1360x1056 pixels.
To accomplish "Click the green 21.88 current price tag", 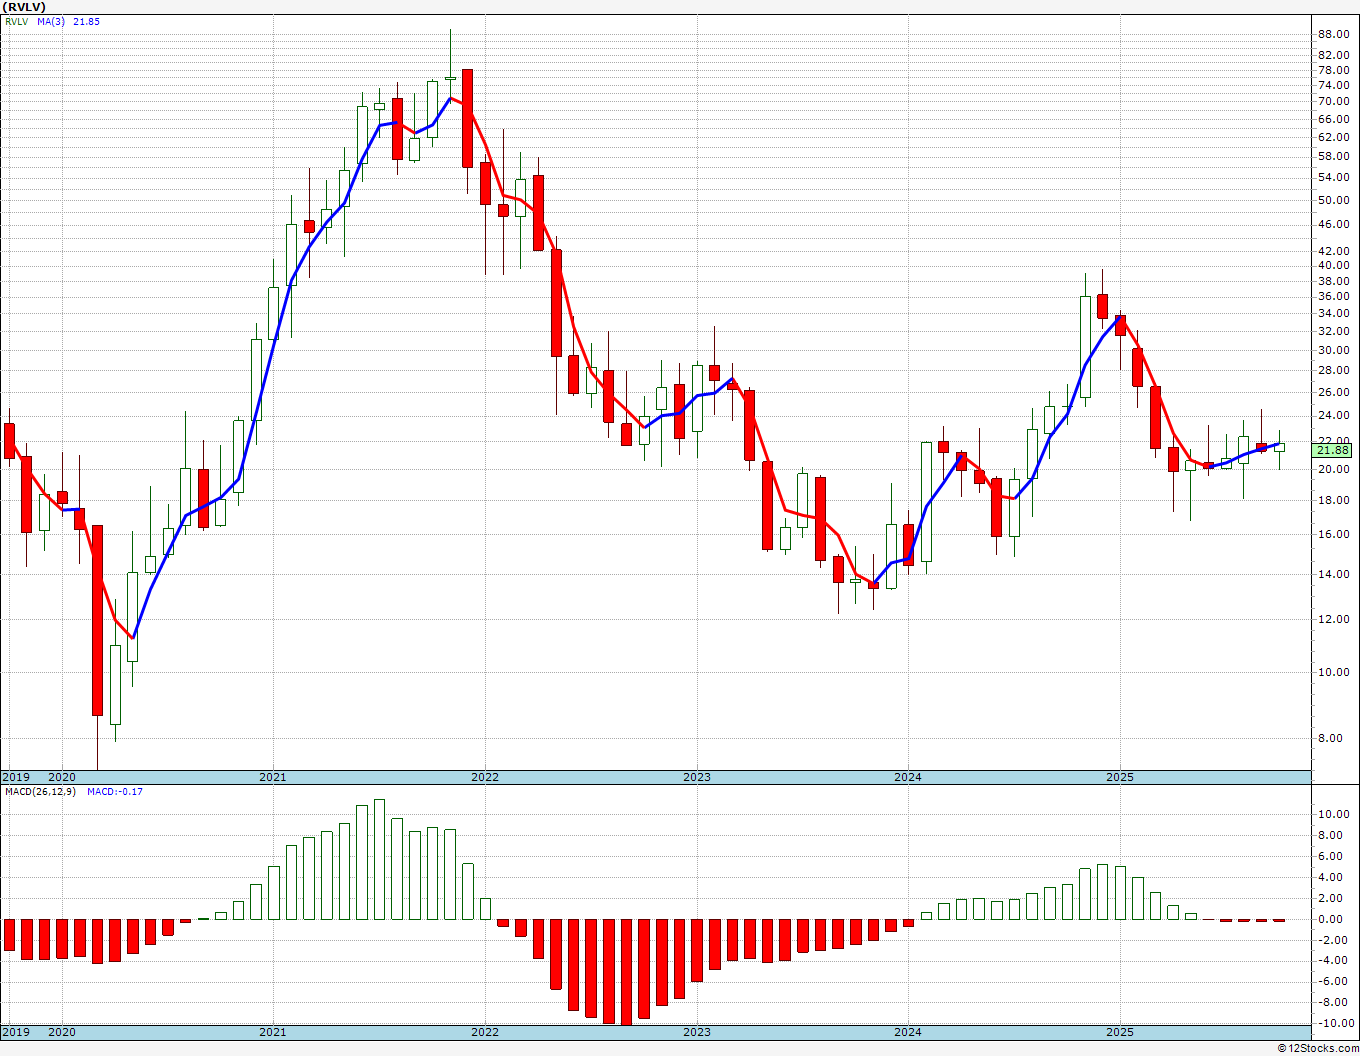I will click(x=1334, y=451).
